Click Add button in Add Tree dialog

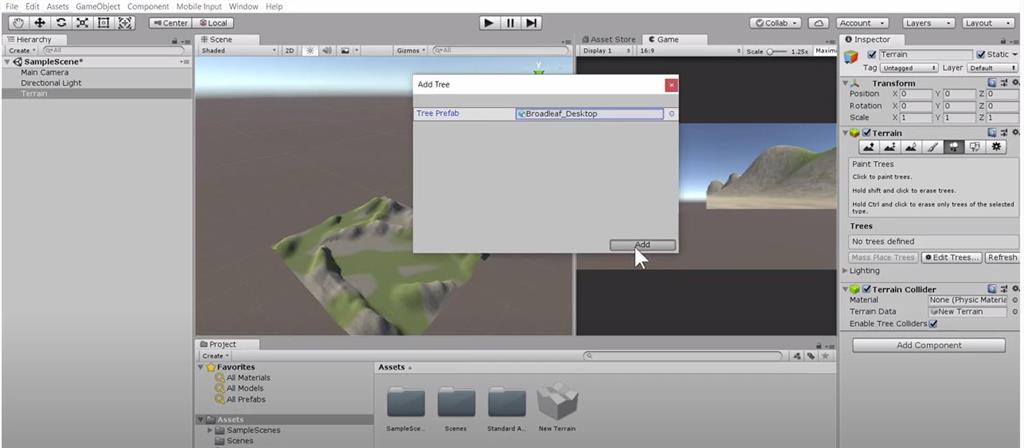point(643,245)
